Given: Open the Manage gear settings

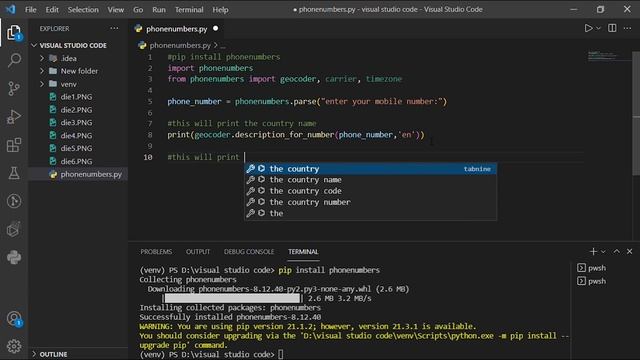Looking at the screenshot, I should (14, 346).
